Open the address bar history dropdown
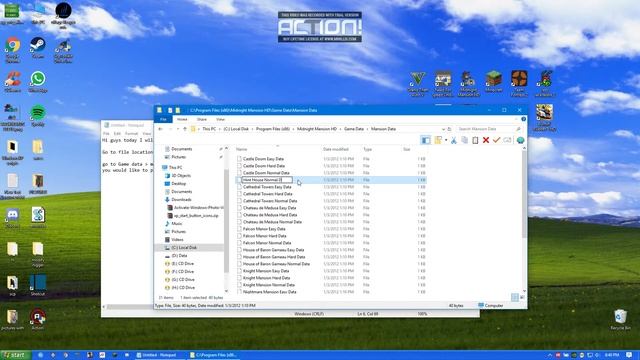Screen dimensions: 640x360 tap(443, 129)
